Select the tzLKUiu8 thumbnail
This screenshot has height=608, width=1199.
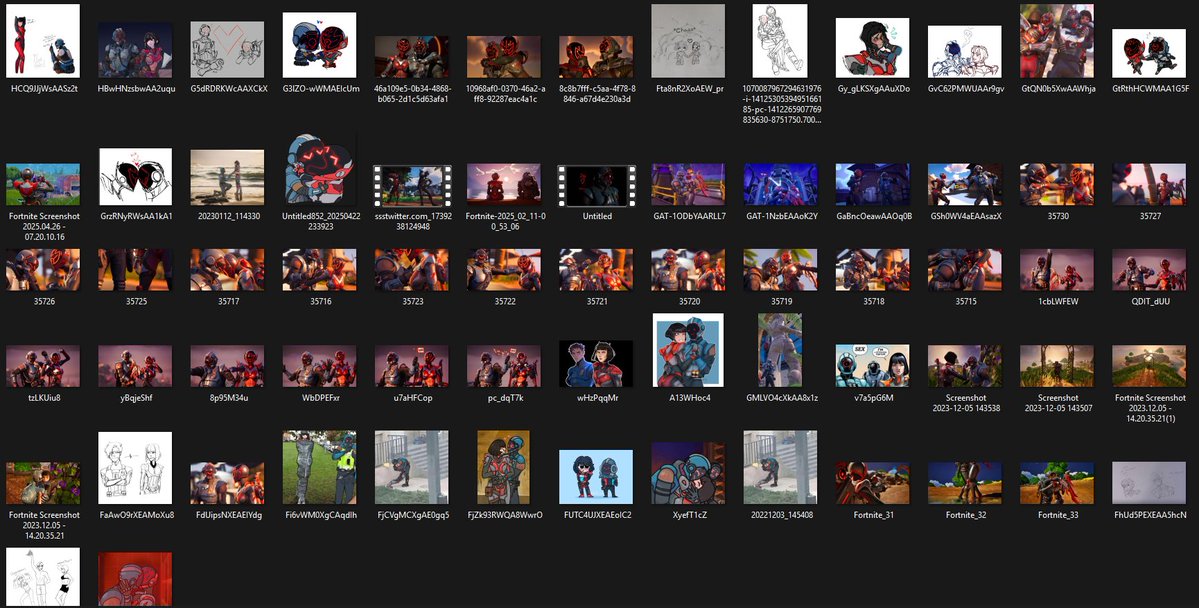(x=43, y=366)
